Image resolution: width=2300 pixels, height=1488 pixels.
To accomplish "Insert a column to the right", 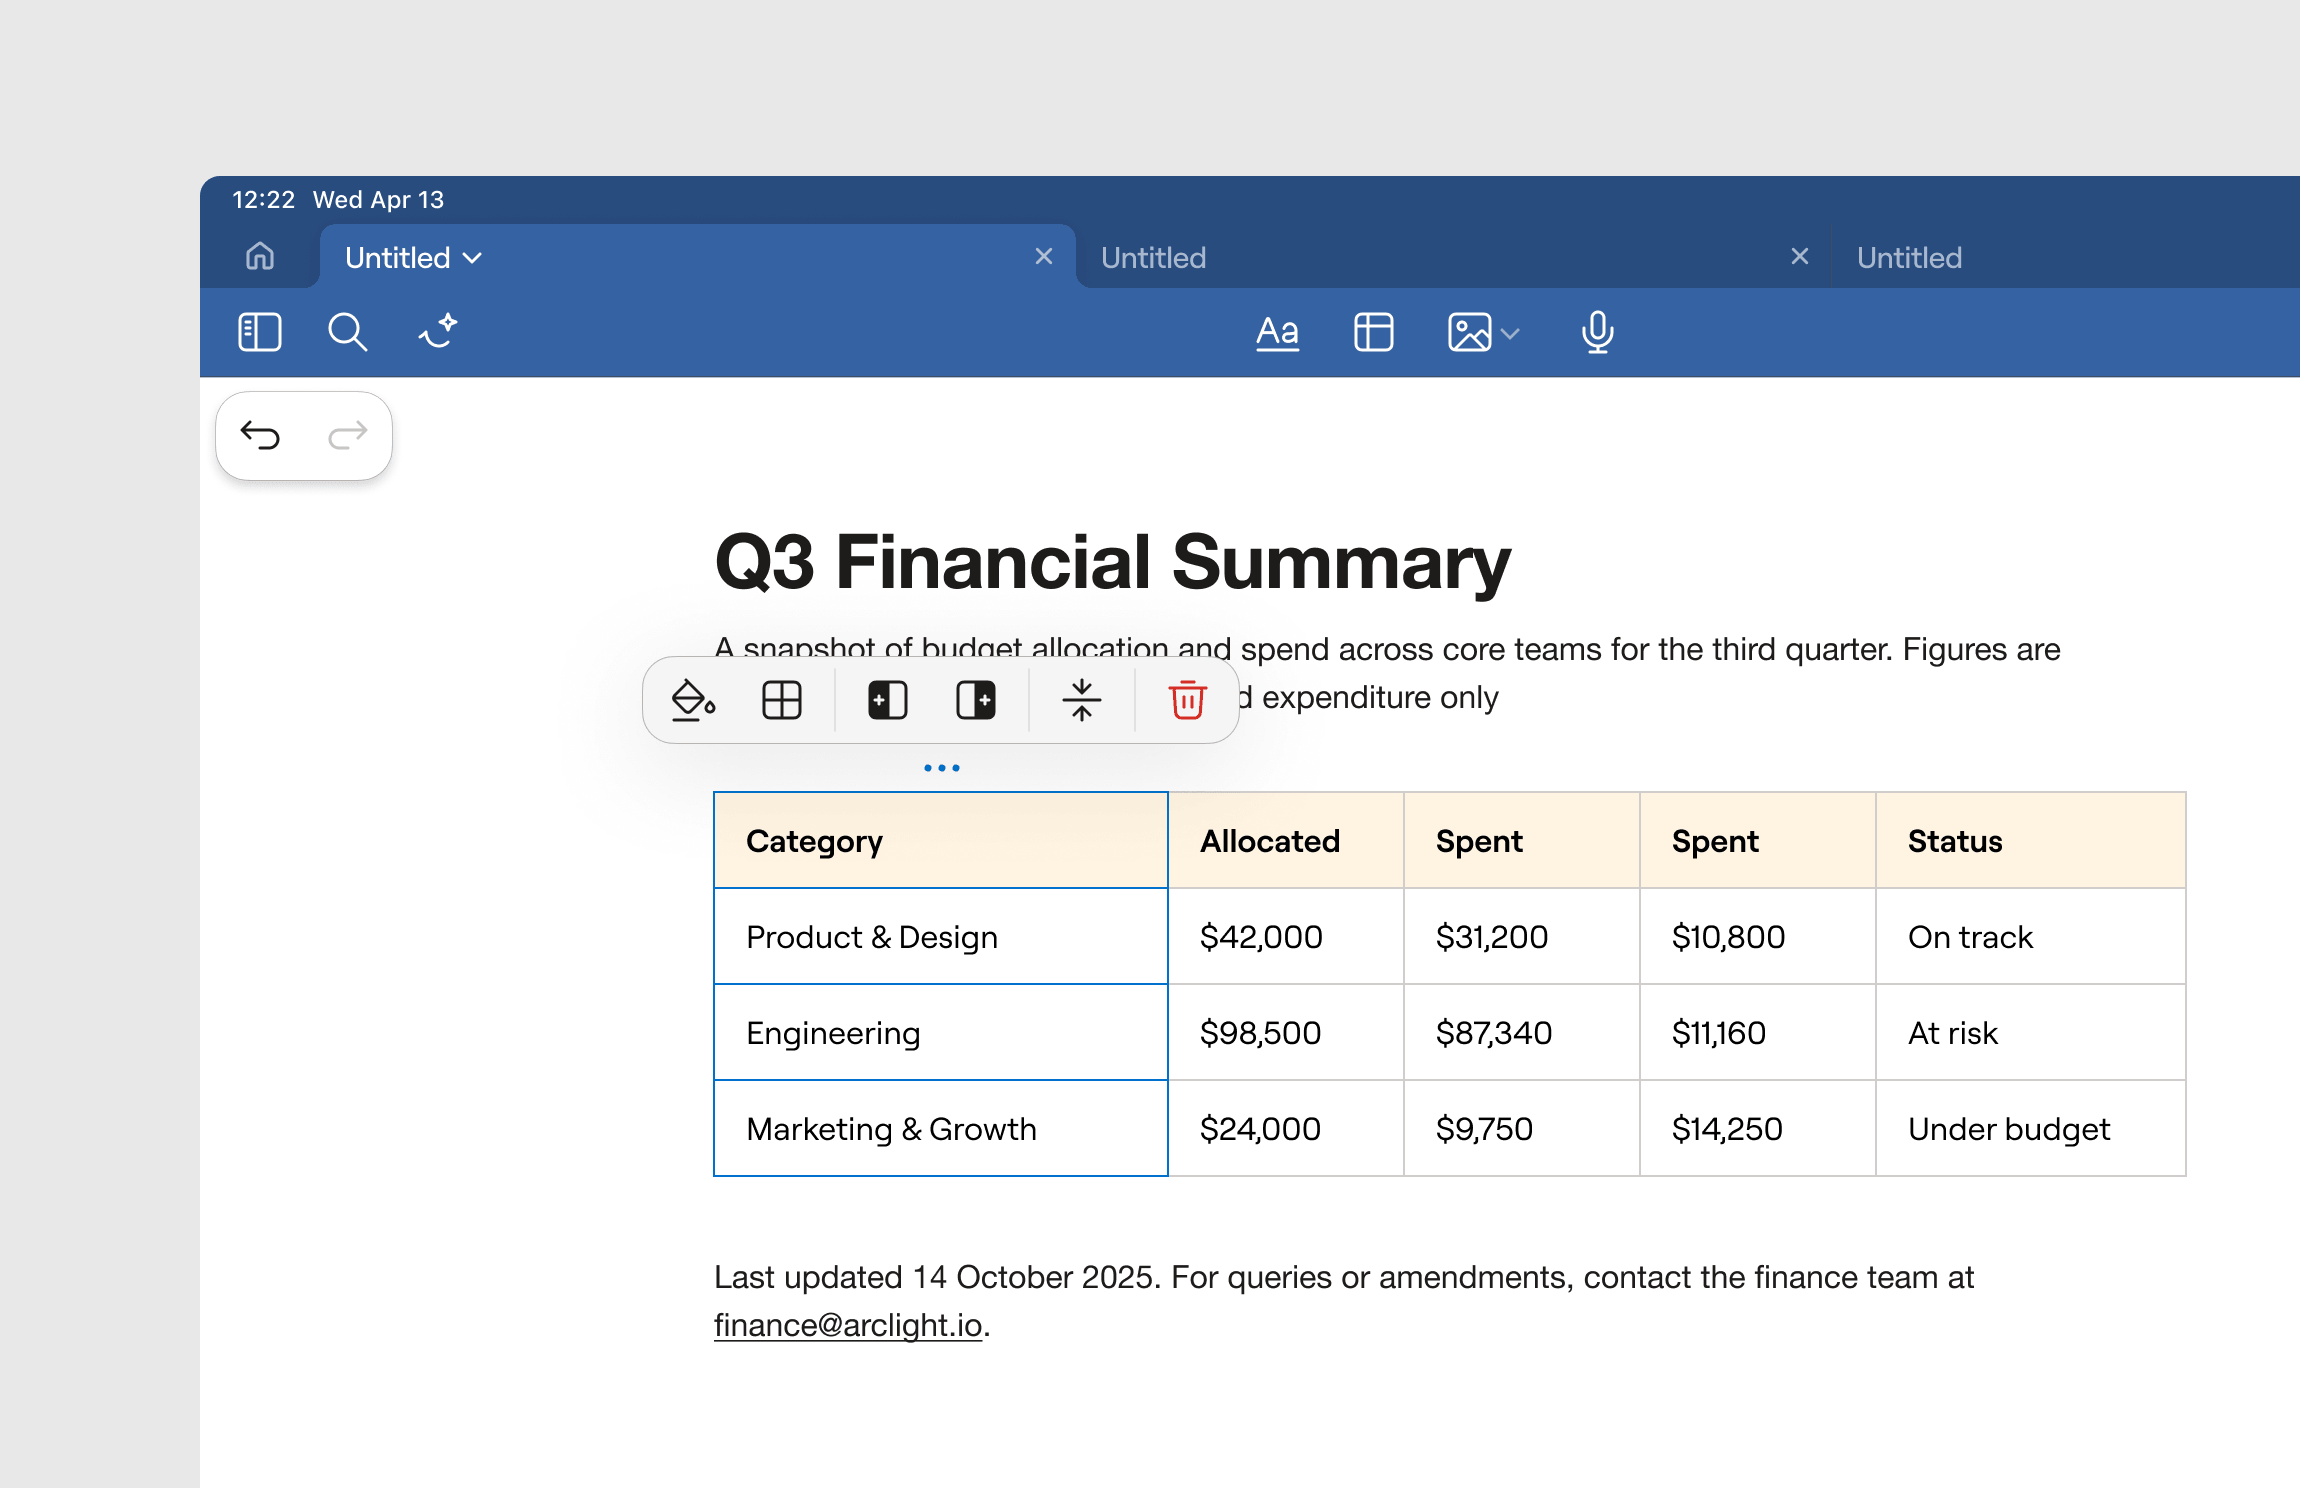I will click(975, 700).
